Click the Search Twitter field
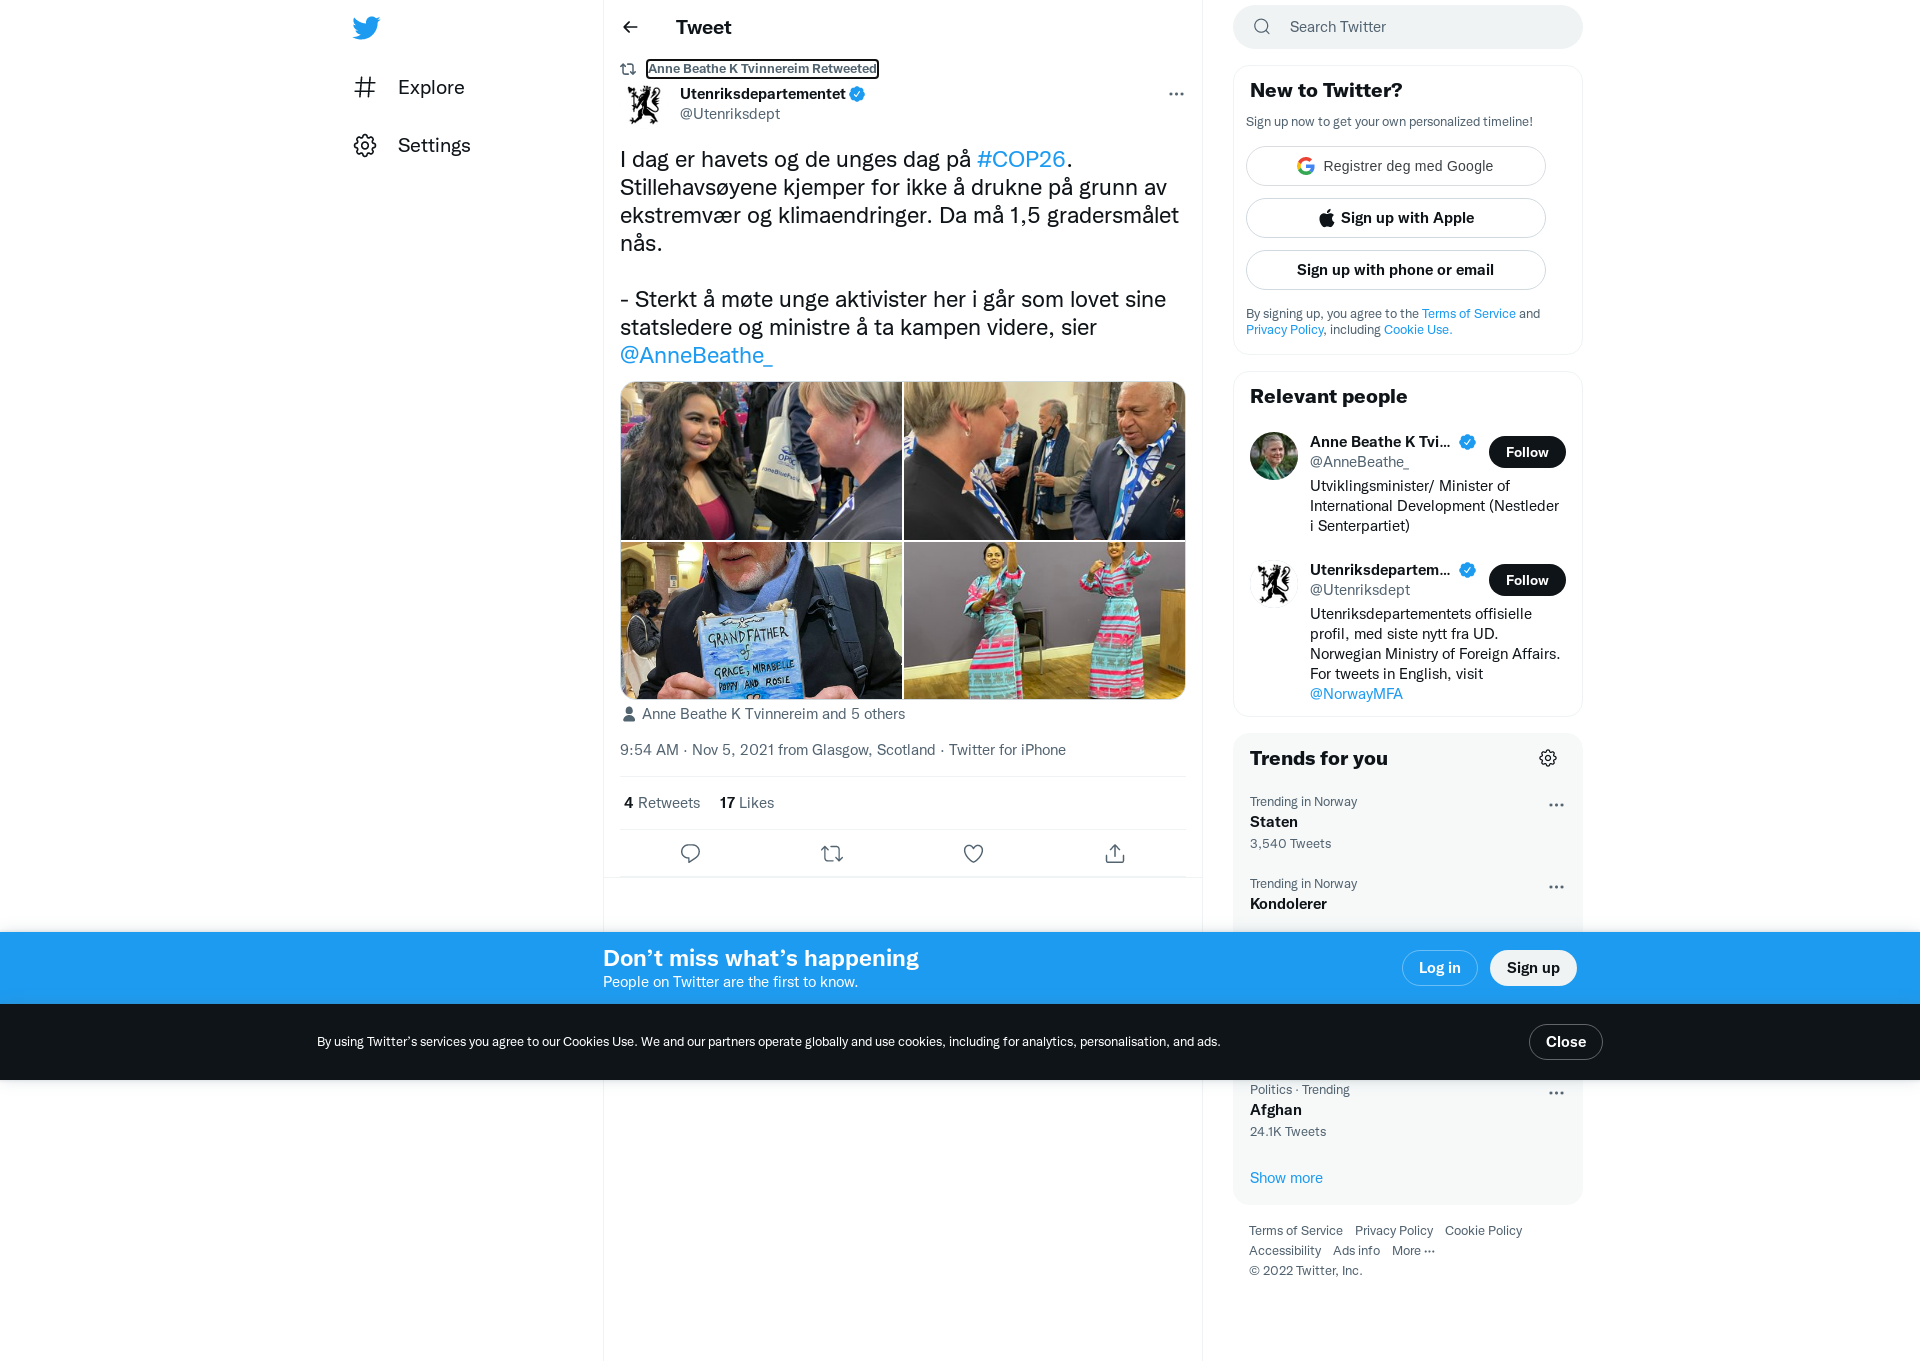Image resolution: width=1920 pixels, height=1361 pixels. [x=1408, y=27]
